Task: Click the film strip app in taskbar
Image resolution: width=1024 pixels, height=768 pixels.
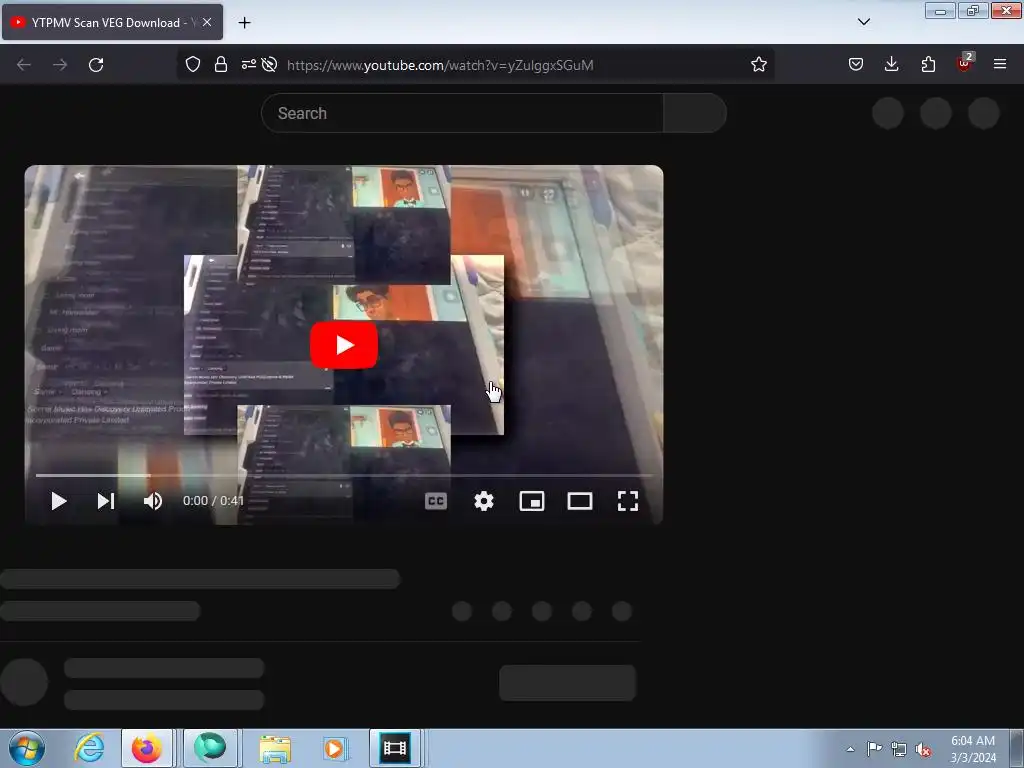Action: coord(395,748)
